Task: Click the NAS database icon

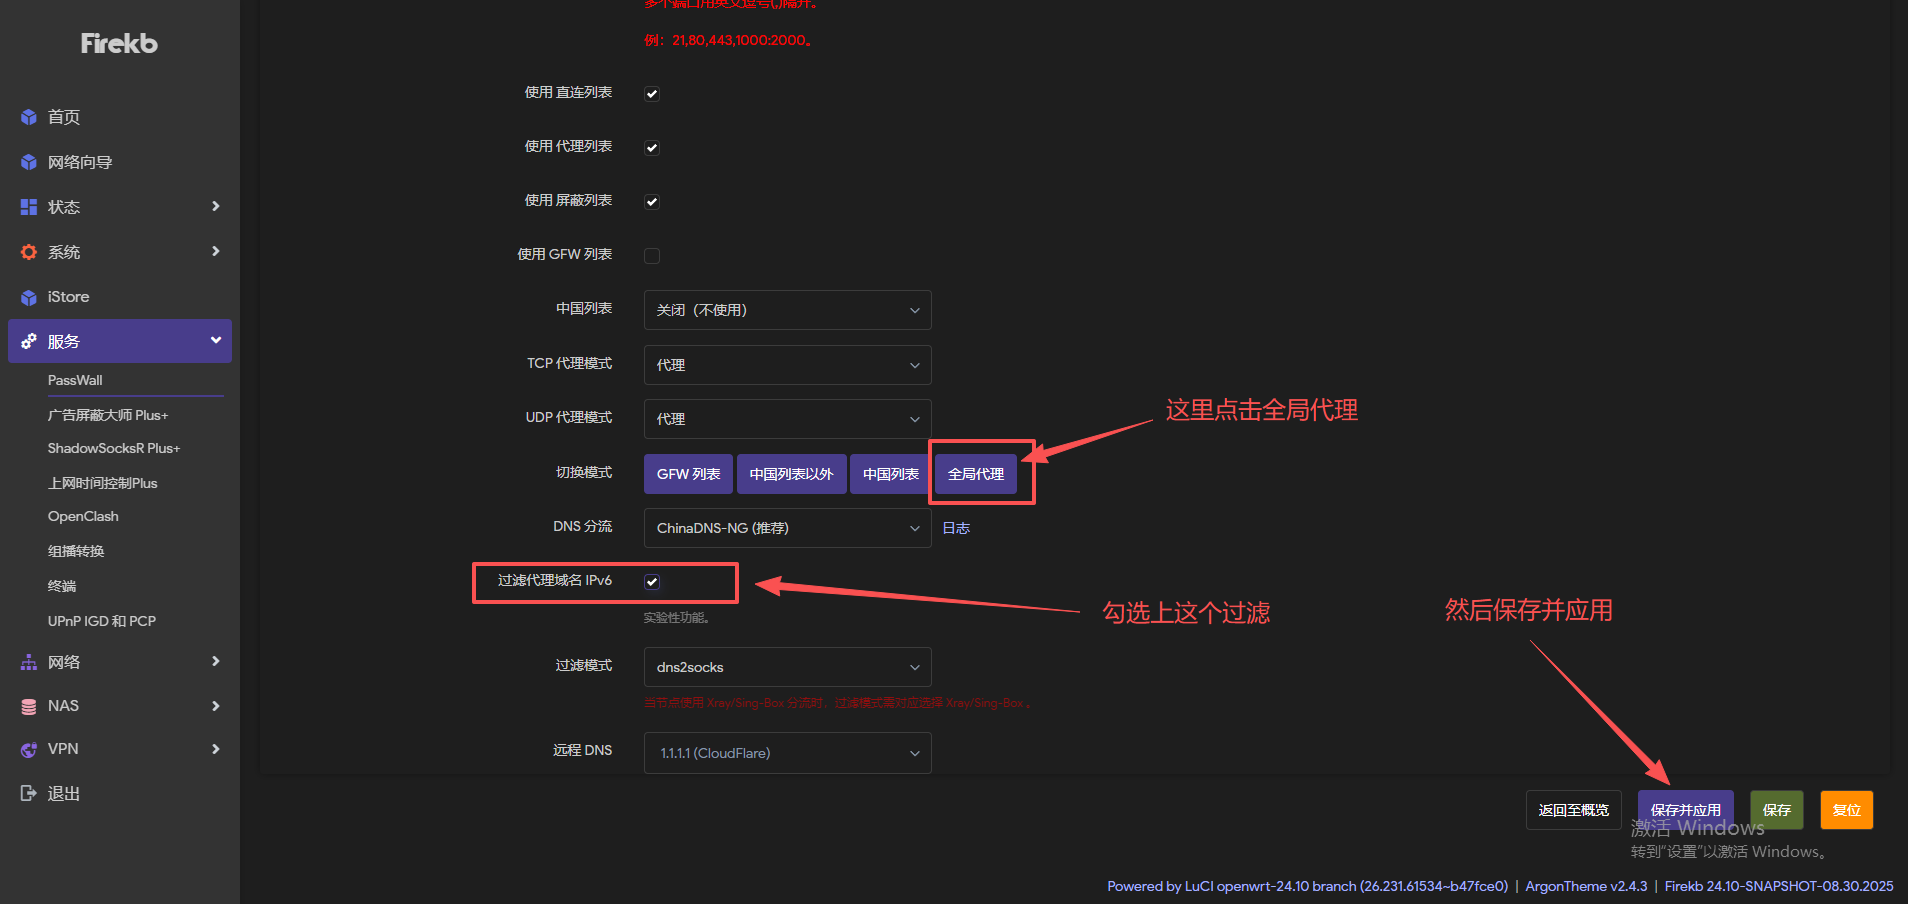Action: pyautogui.click(x=29, y=706)
